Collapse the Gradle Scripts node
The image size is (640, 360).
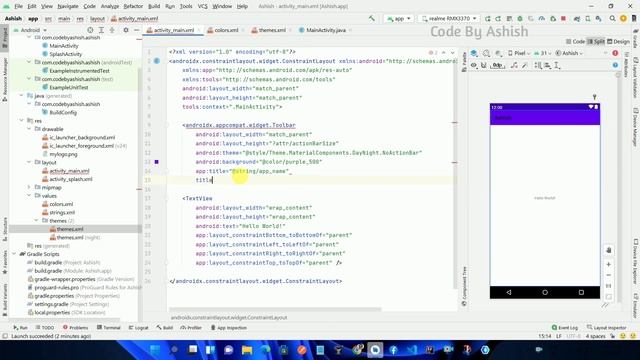14,254
